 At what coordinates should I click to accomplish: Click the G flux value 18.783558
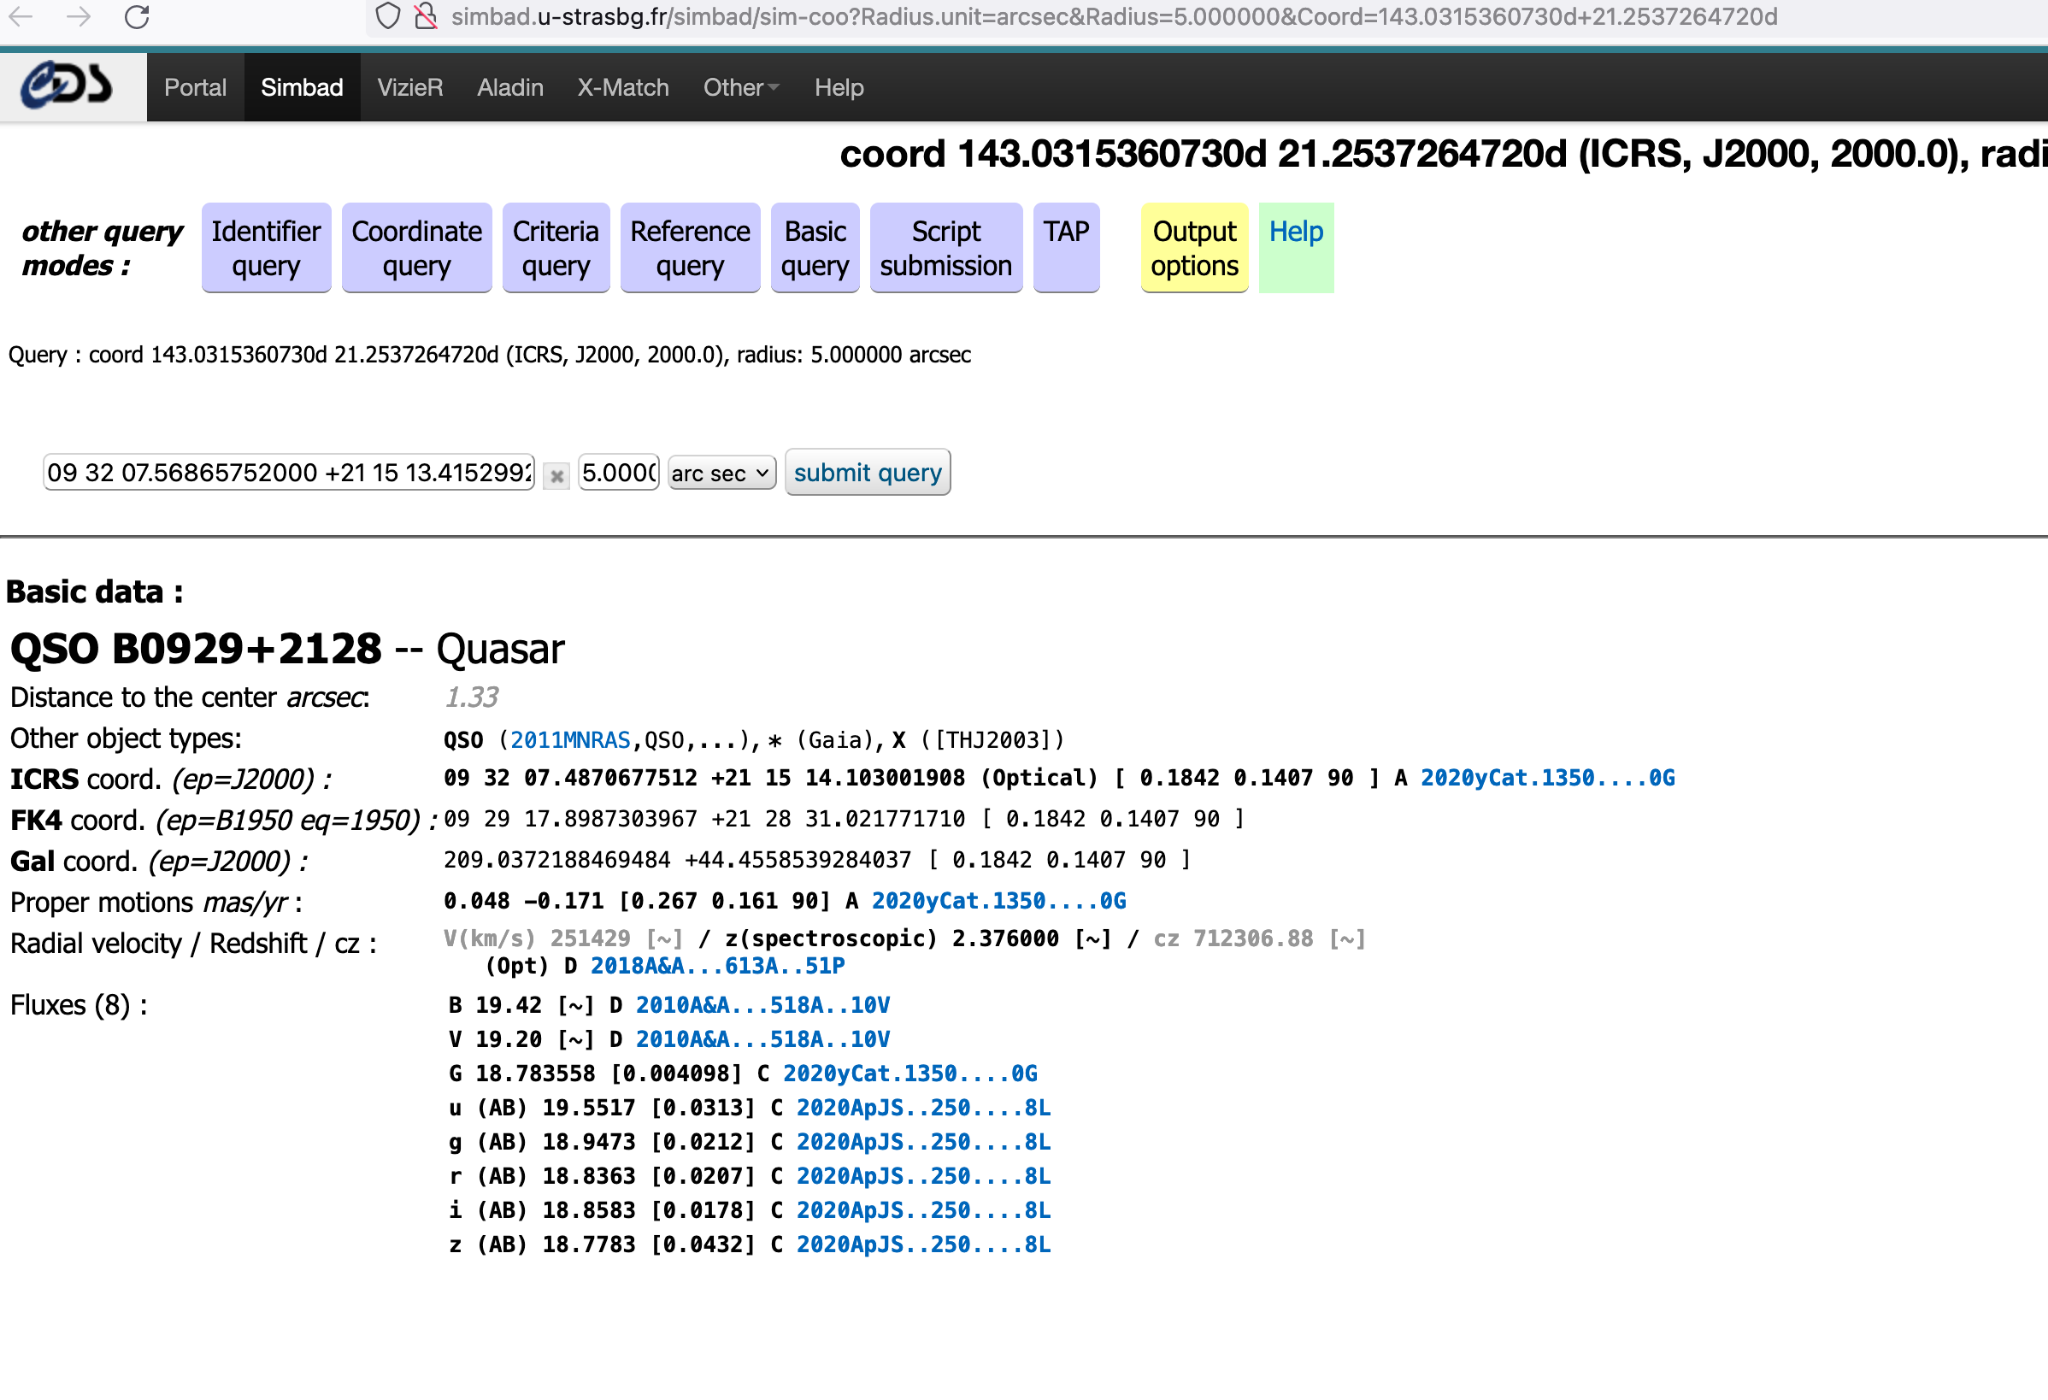coord(535,1074)
